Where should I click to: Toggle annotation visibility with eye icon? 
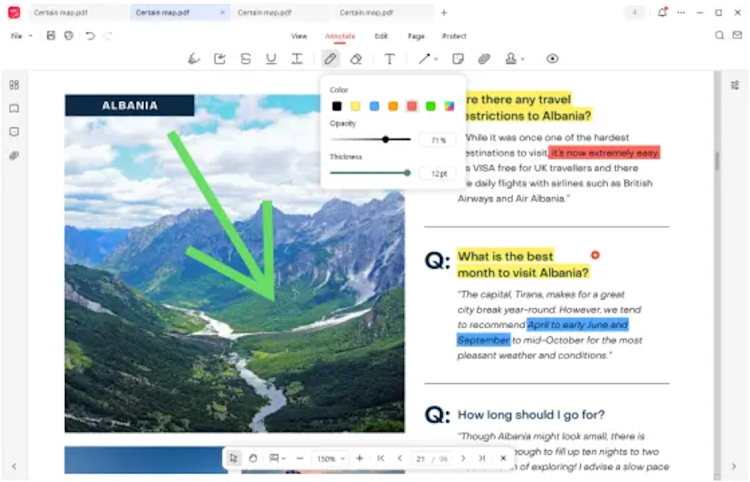(552, 59)
